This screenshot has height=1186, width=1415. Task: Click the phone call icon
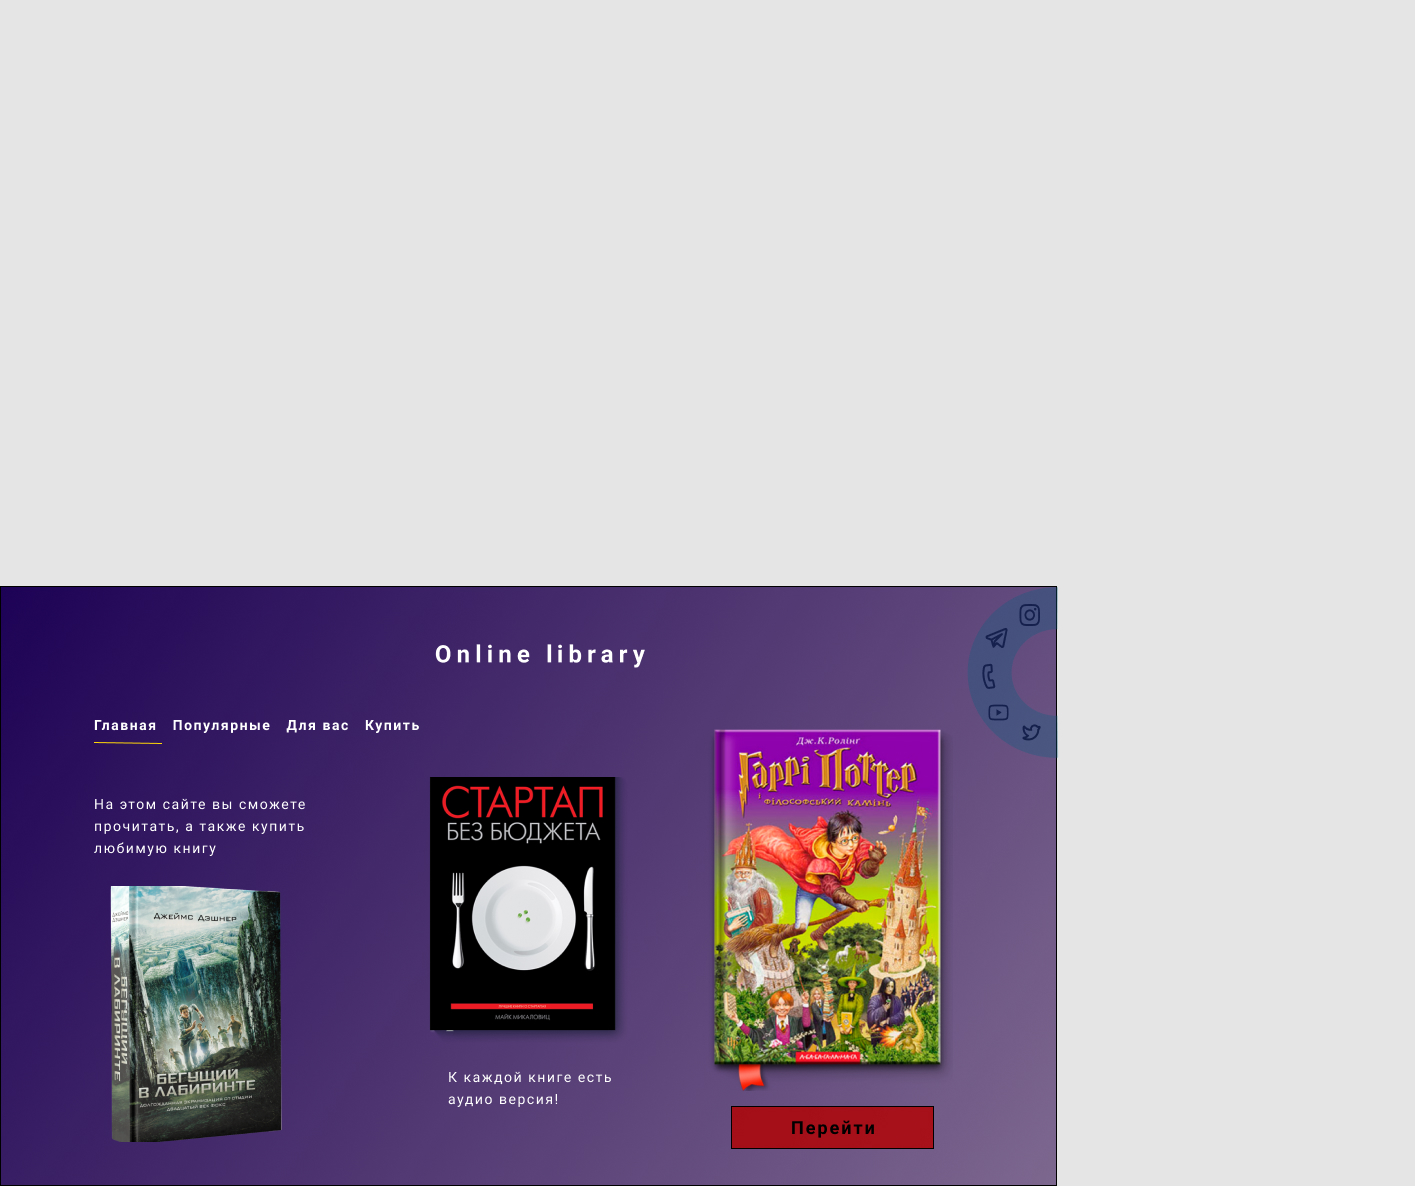[989, 677]
